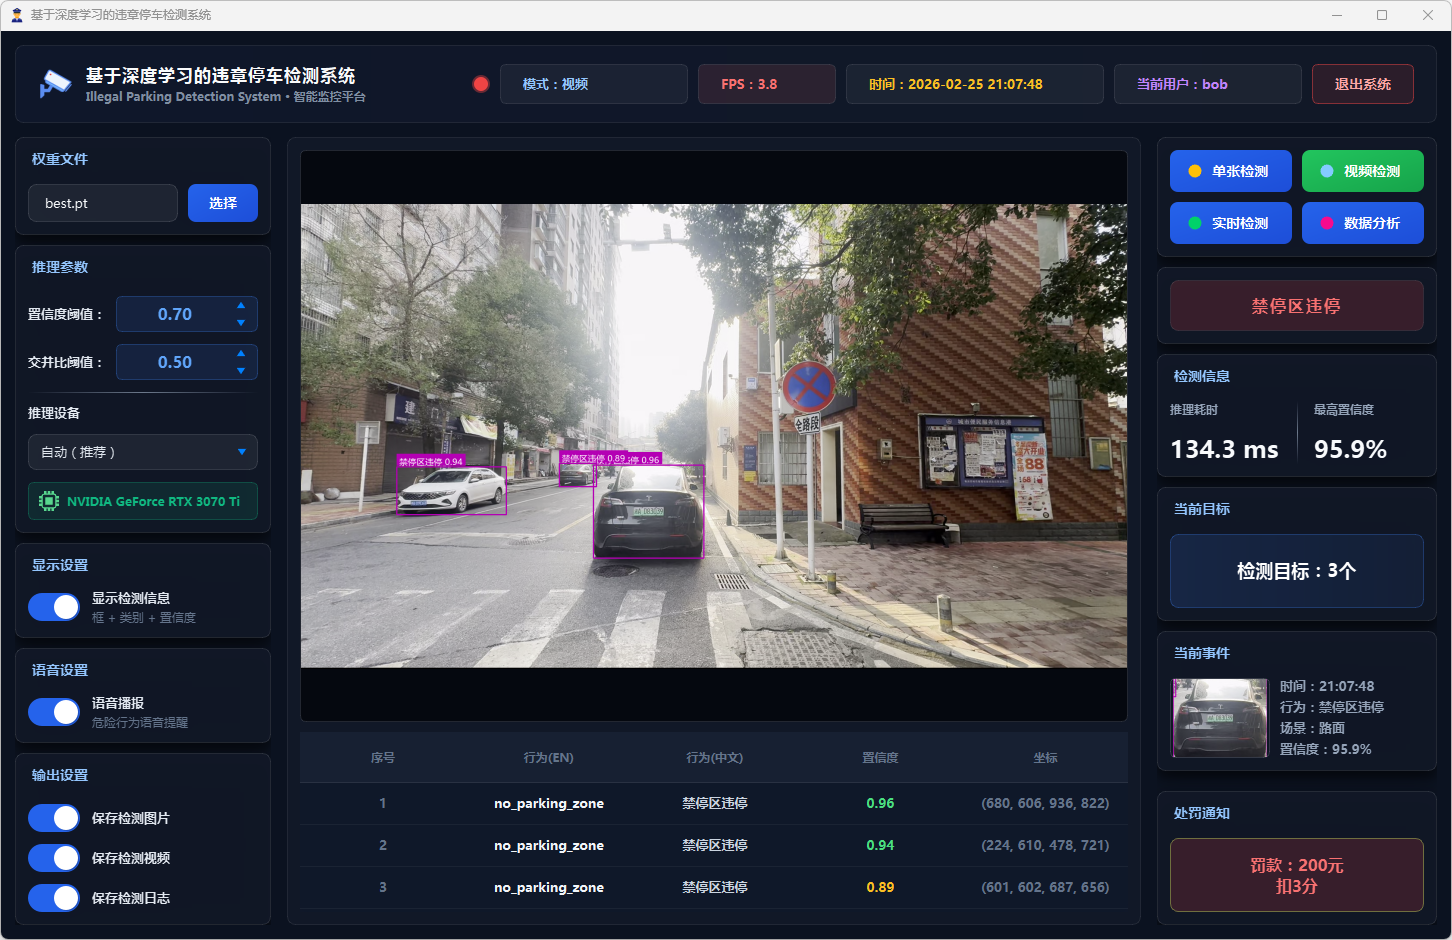The width and height of the screenshot is (1452, 940).
Task: Decrease the IoU threshold with down arrow
Action: point(241,371)
